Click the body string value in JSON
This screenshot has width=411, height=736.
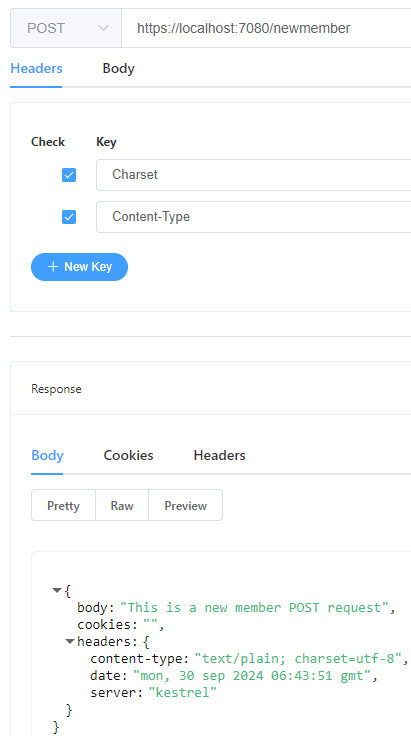[x=255, y=607]
